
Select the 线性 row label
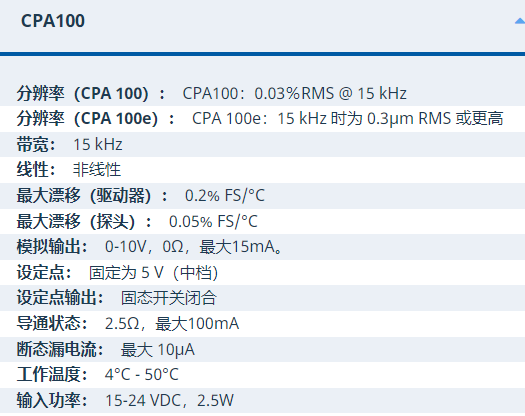tap(36, 170)
